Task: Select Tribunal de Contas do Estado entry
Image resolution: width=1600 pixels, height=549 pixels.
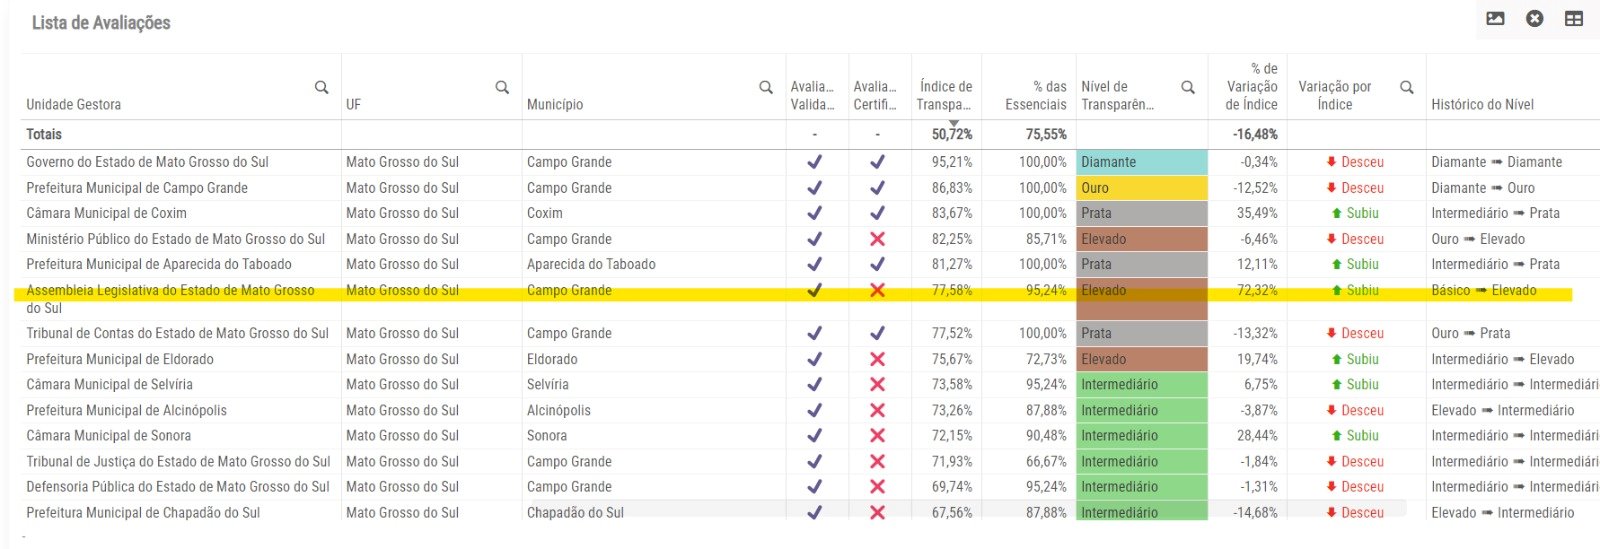Action: pos(177,333)
